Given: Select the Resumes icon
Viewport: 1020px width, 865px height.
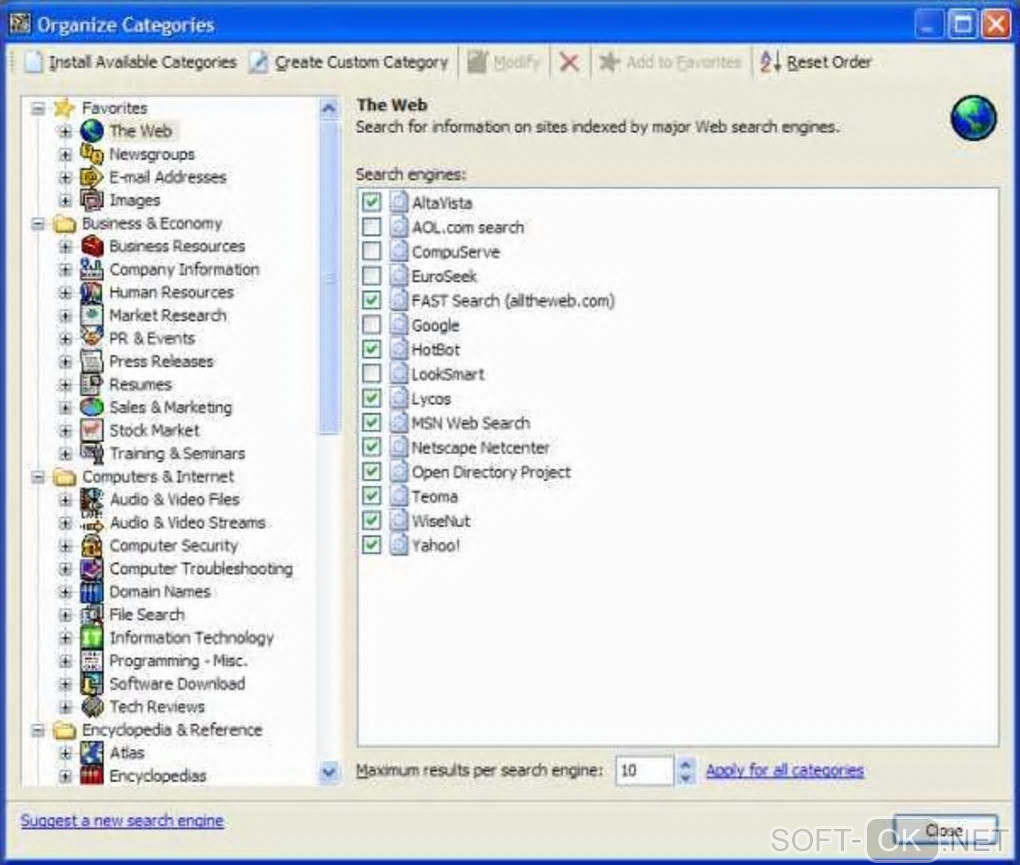Looking at the screenshot, I should click(x=92, y=384).
